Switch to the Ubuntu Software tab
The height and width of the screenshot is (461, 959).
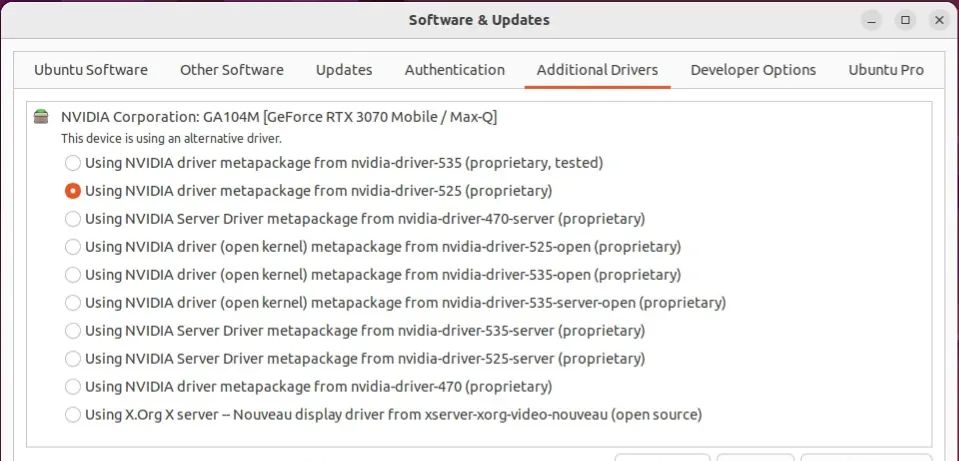click(x=91, y=70)
